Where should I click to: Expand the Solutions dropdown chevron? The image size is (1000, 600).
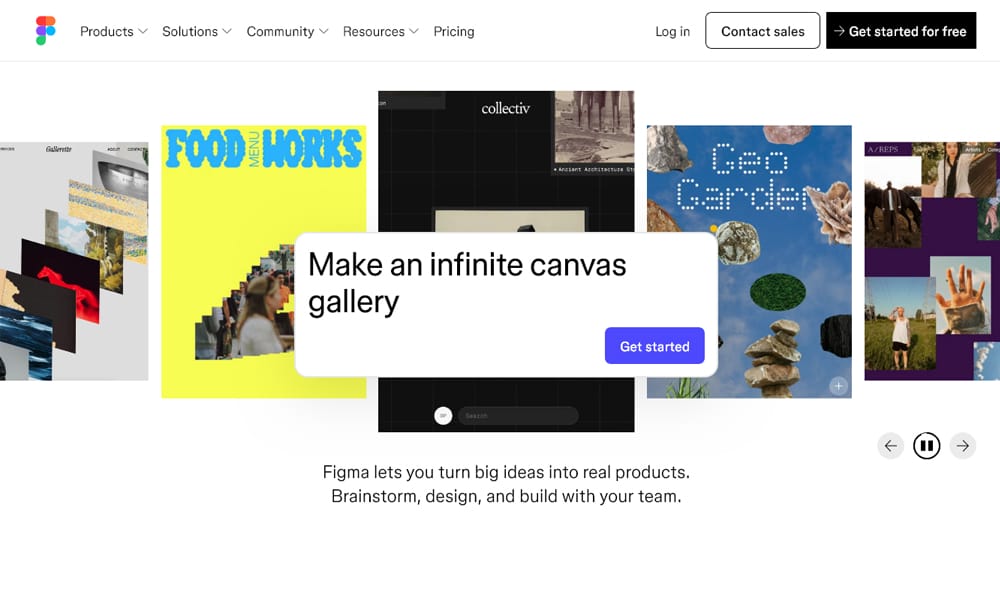pyautogui.click(x=227, y=31)
